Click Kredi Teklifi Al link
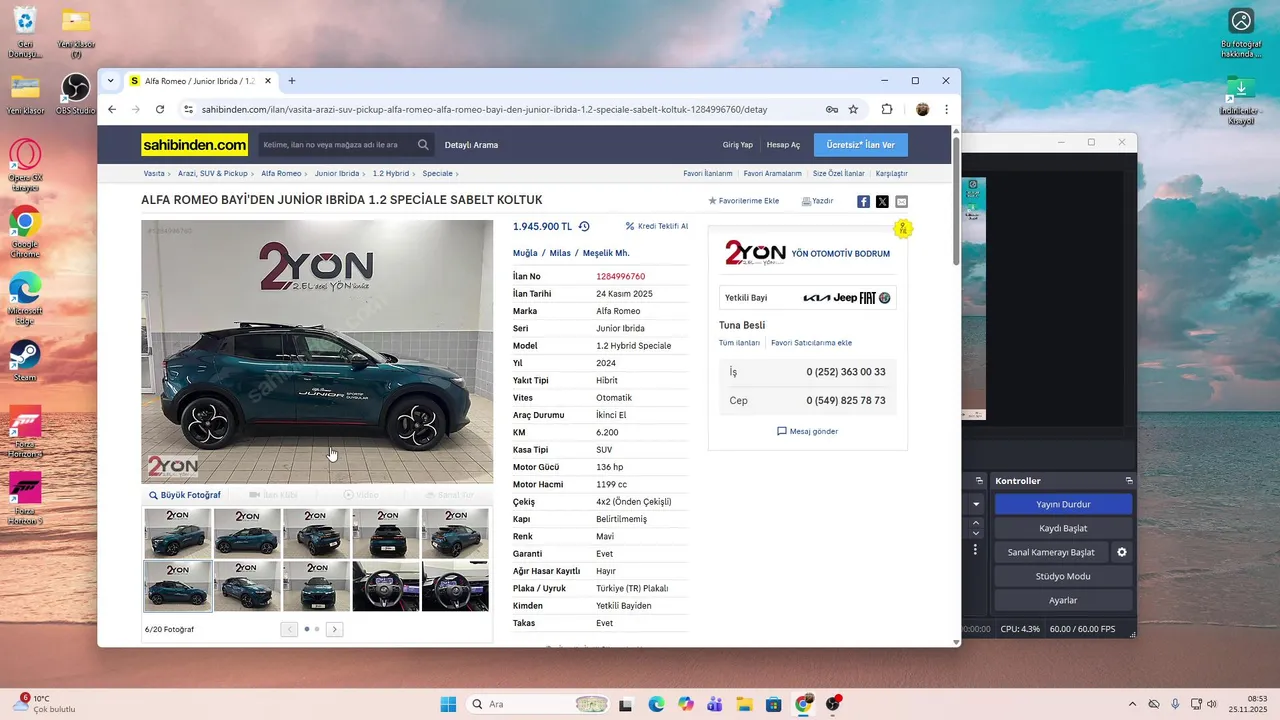Viewport: 1280px width, 720px height. click(x=657, y=226)
